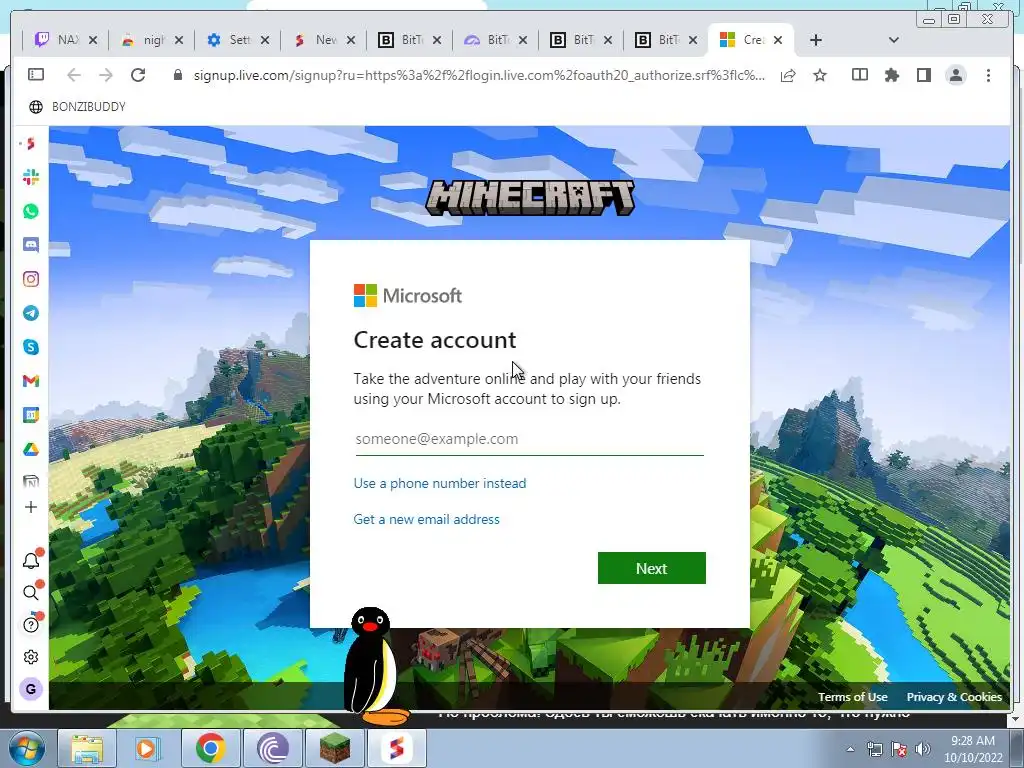This screenshot has width=1024, height=768.
Task: Open split view icon in toolbar
Action: pyautogui.click(x=860, y=75)
